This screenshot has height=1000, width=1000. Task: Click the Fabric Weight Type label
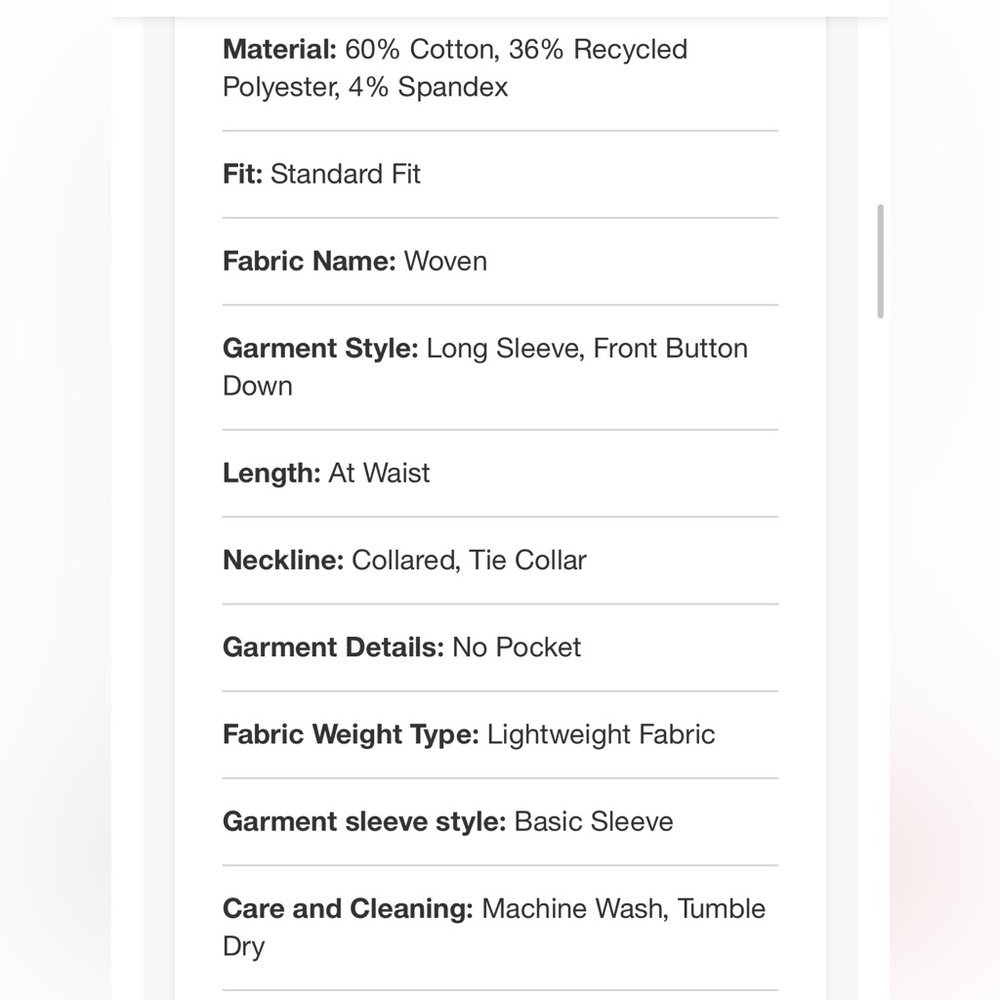pyautogui.click(x=351, y=734)
